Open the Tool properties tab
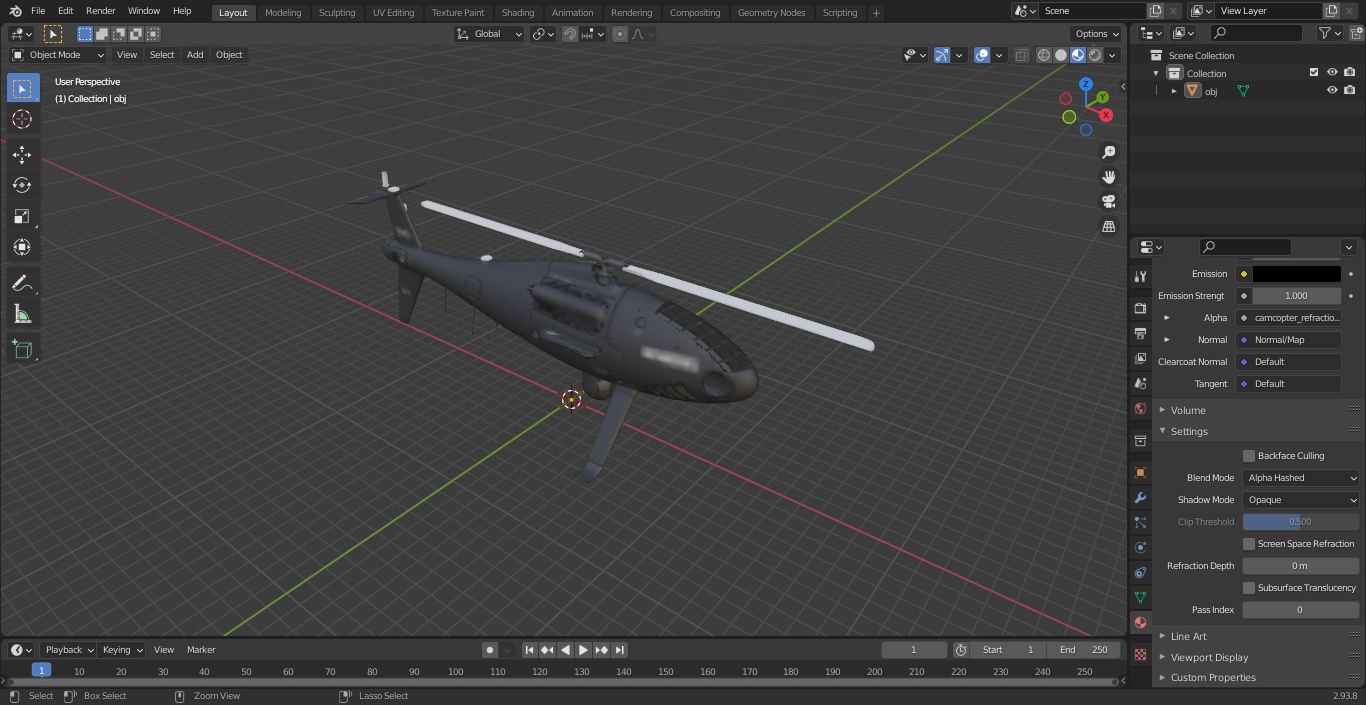The width and height of the screenshot is (1366, 705). (x=1140, y=277)
